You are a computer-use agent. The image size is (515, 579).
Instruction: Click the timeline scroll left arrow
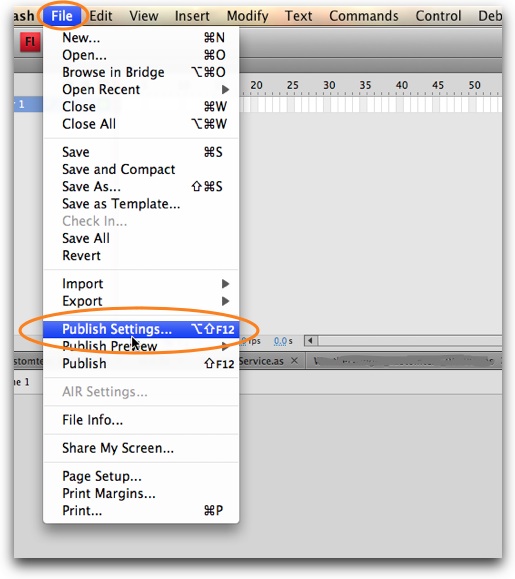(310, 340)
